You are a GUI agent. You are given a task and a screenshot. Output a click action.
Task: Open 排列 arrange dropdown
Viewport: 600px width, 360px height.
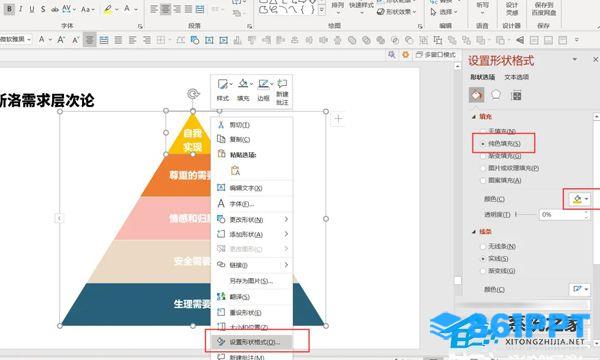(x=337, y=8)
